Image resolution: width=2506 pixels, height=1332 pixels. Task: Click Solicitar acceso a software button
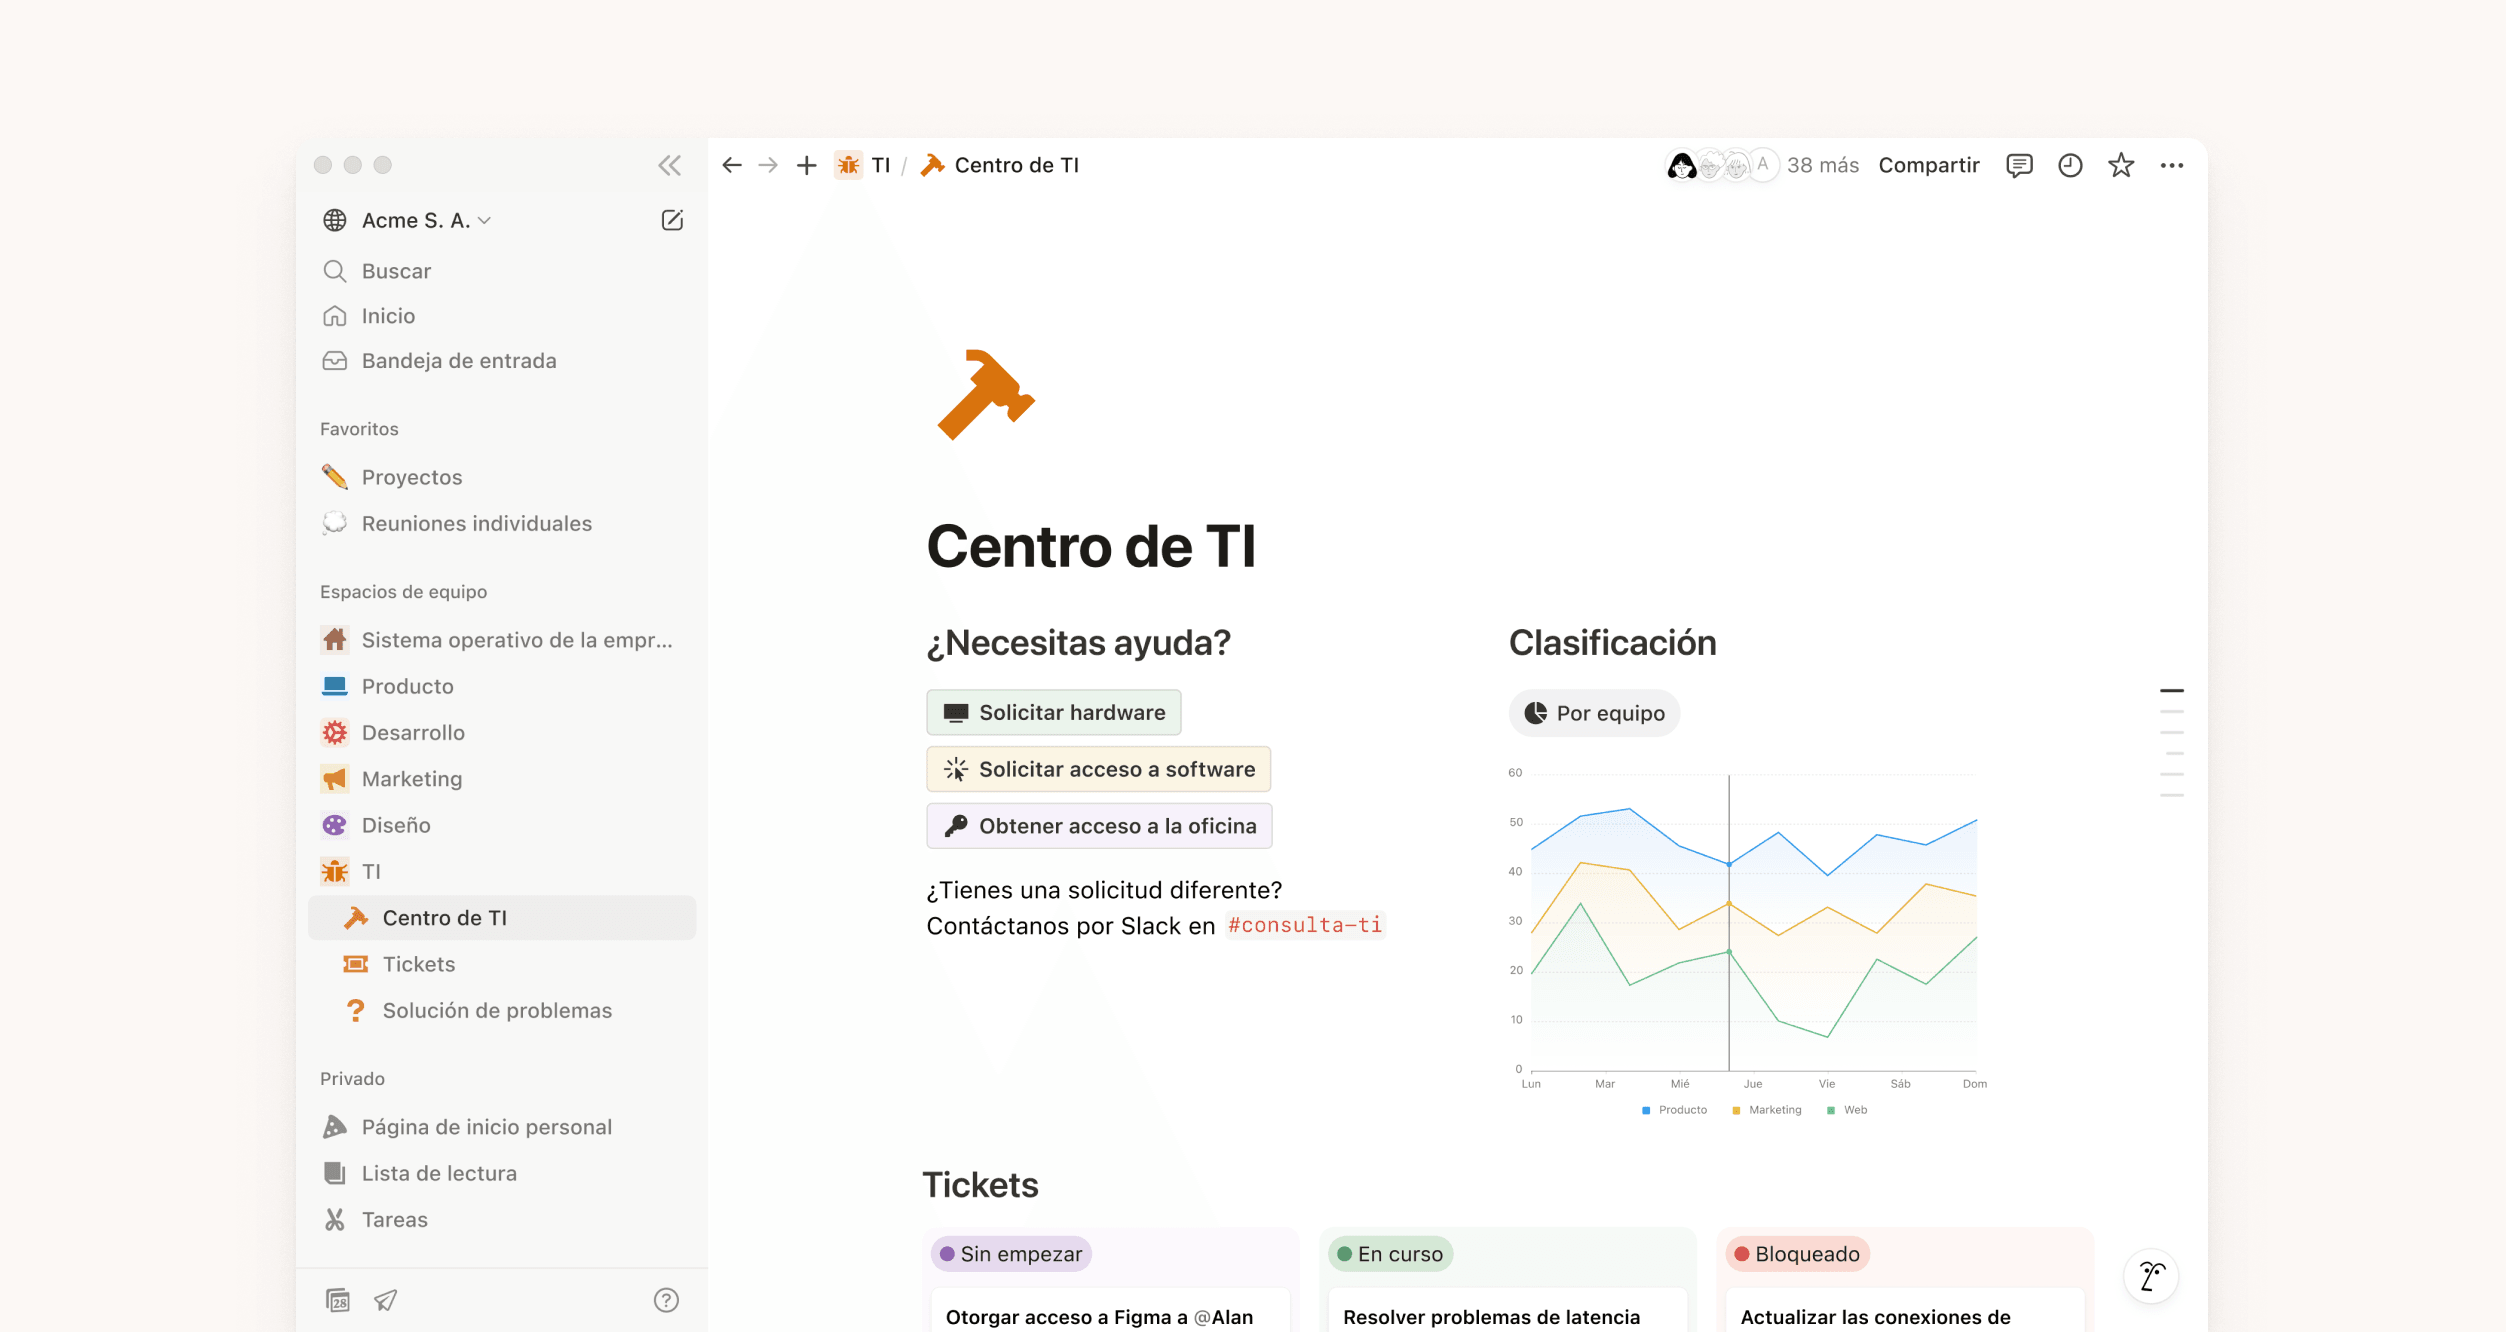(x=1098, y=769)
